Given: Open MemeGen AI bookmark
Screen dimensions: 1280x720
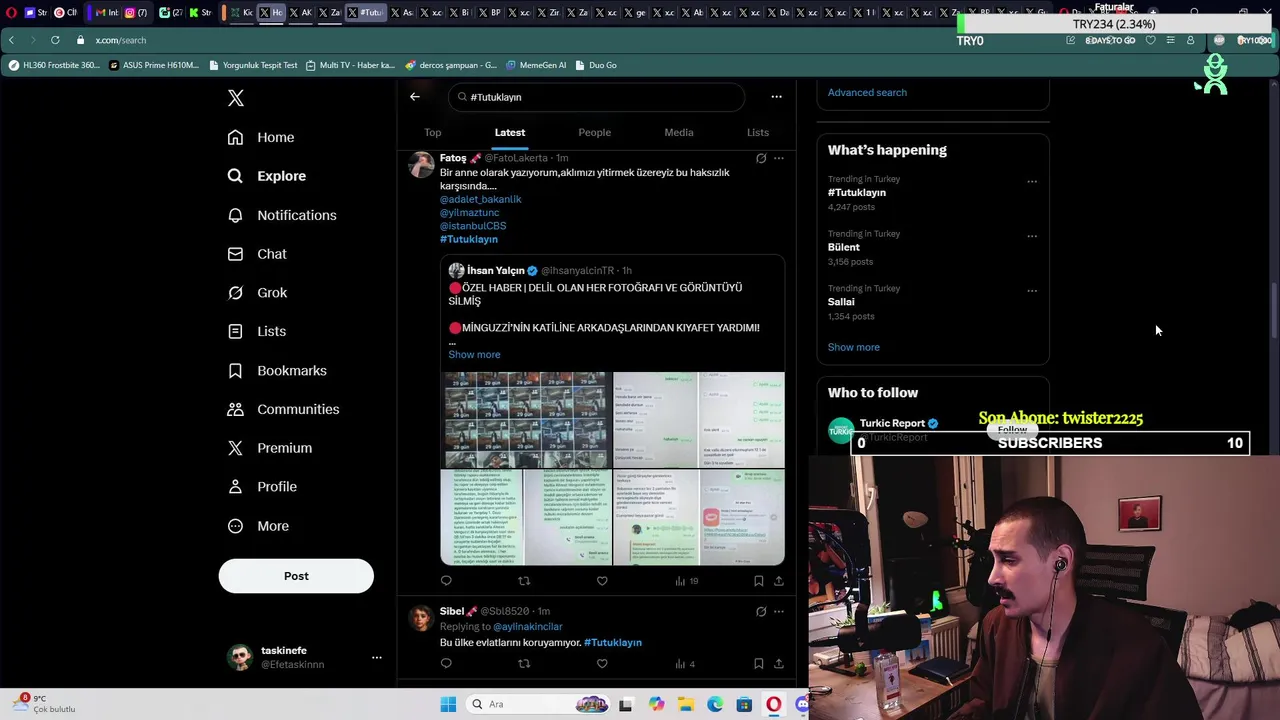Looking at the screenshot, I should (536, 65).
